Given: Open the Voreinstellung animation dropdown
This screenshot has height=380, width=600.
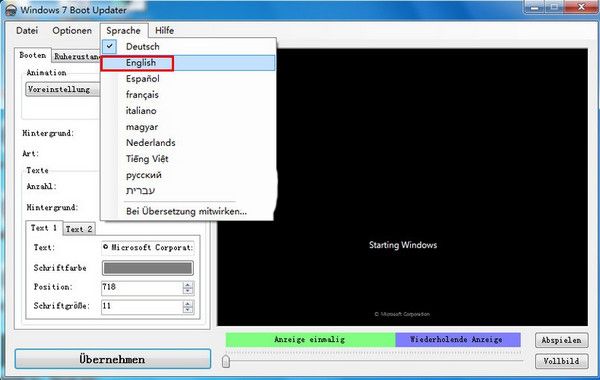Looking at the screenshot, I should point(63,90).
